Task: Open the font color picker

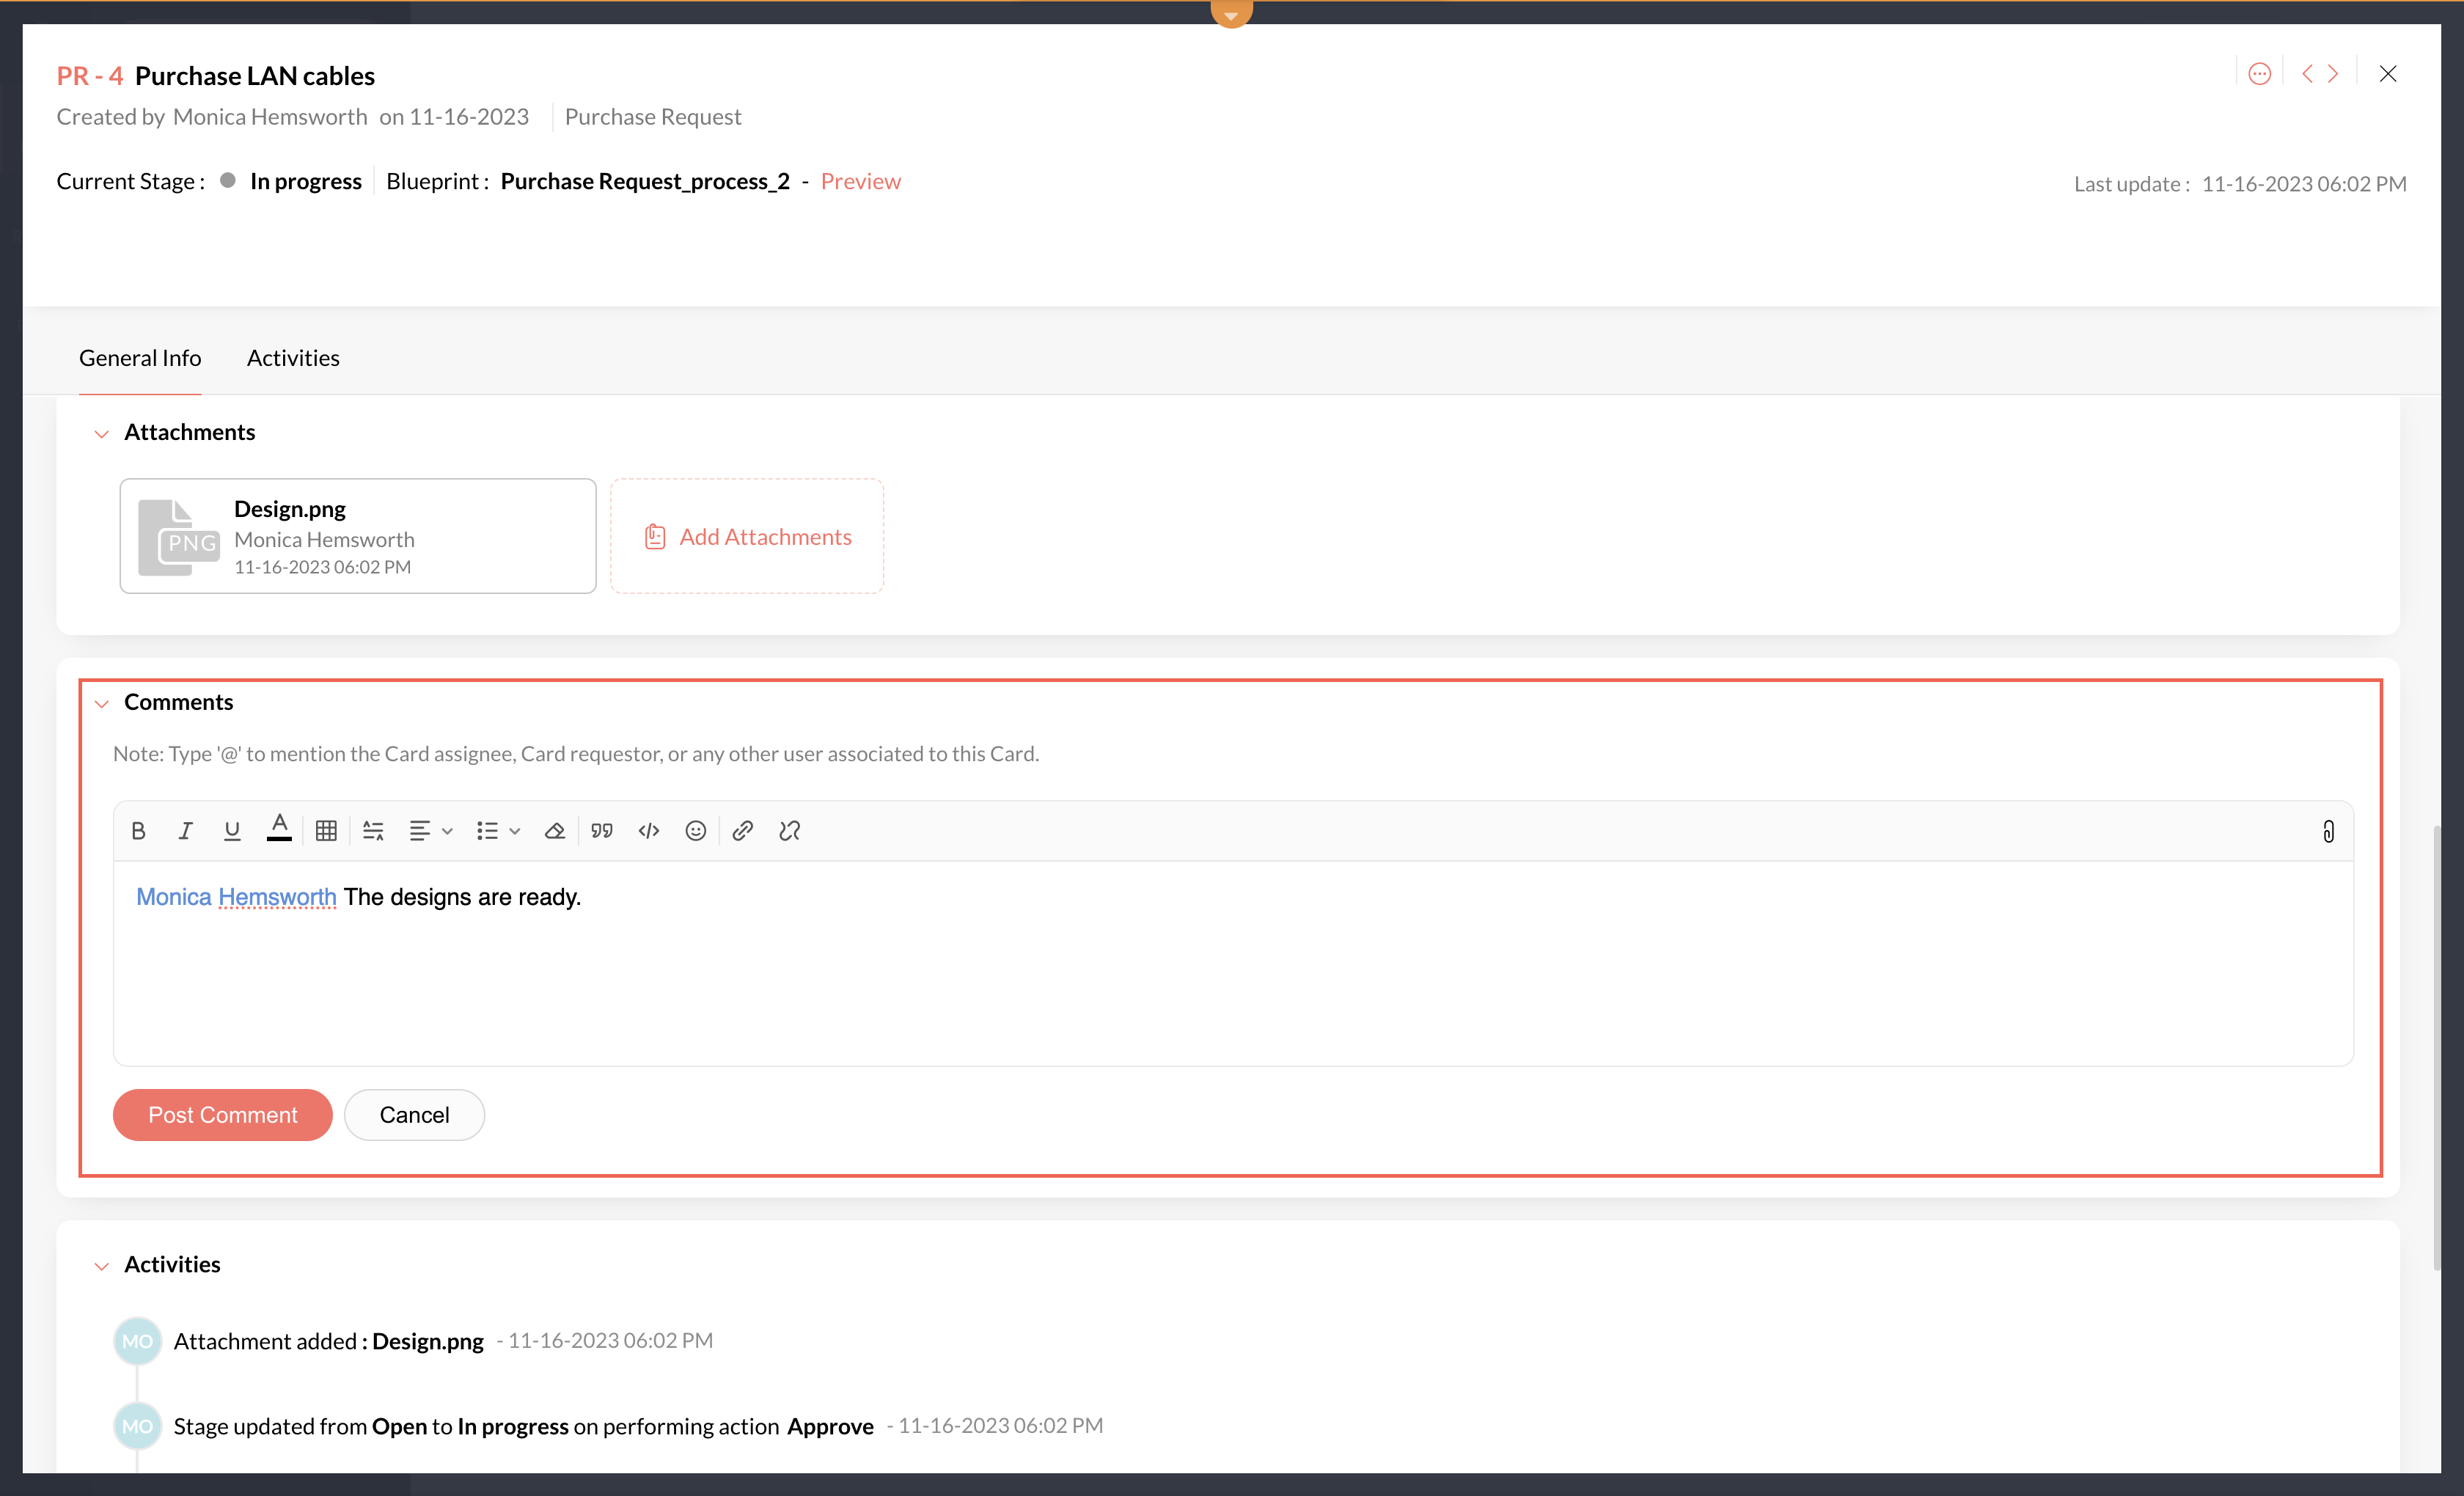Action: [x=279, y=829]
